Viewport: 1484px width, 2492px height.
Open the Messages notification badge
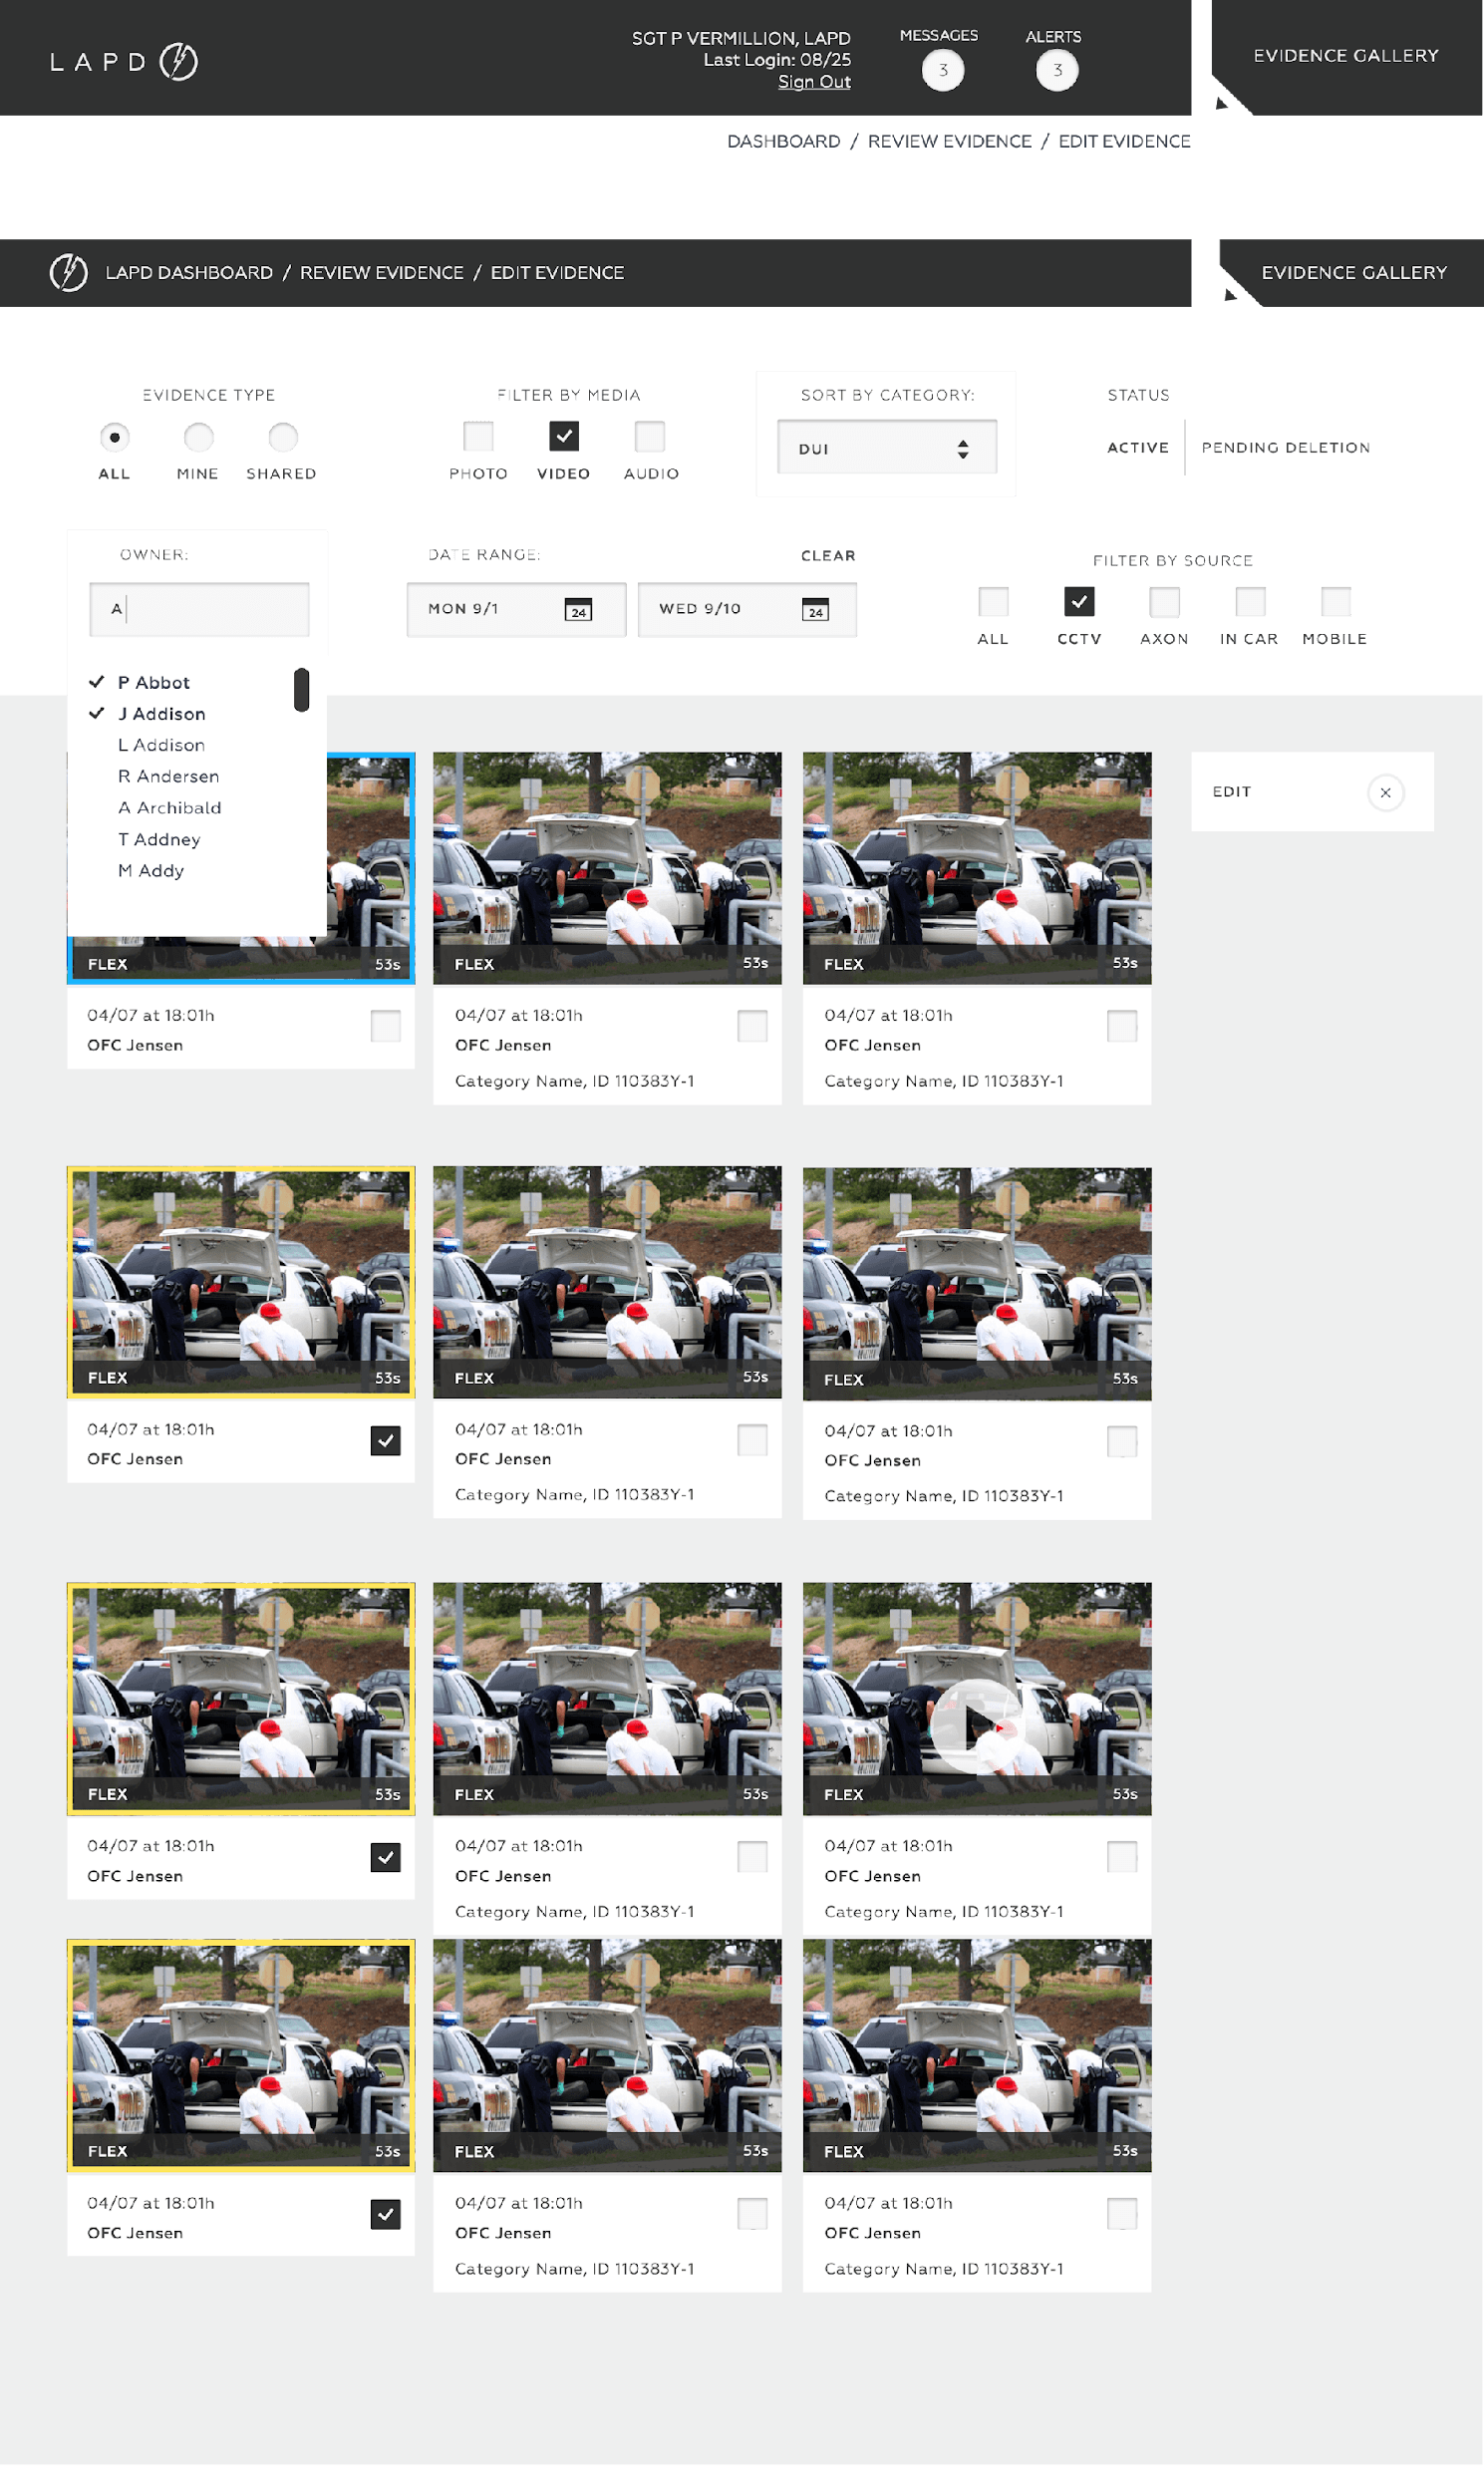pos(942,70)
